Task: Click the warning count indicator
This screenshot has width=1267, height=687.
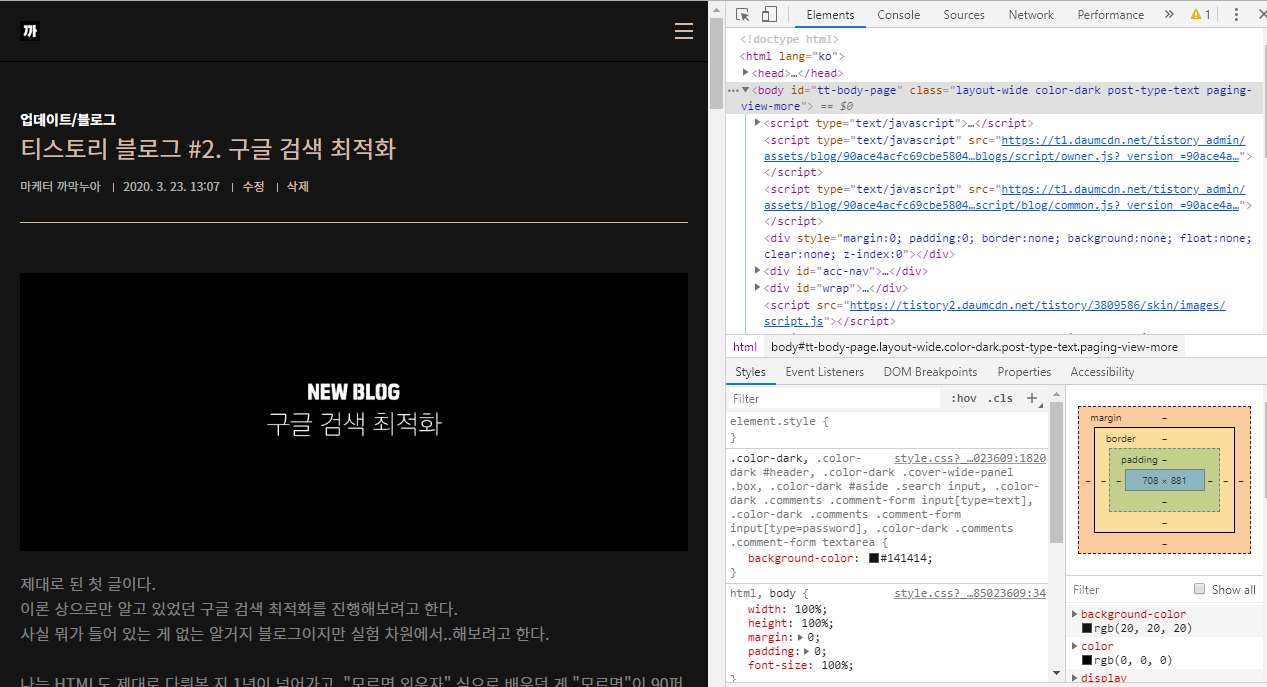Action: (x=1200, y=14)
